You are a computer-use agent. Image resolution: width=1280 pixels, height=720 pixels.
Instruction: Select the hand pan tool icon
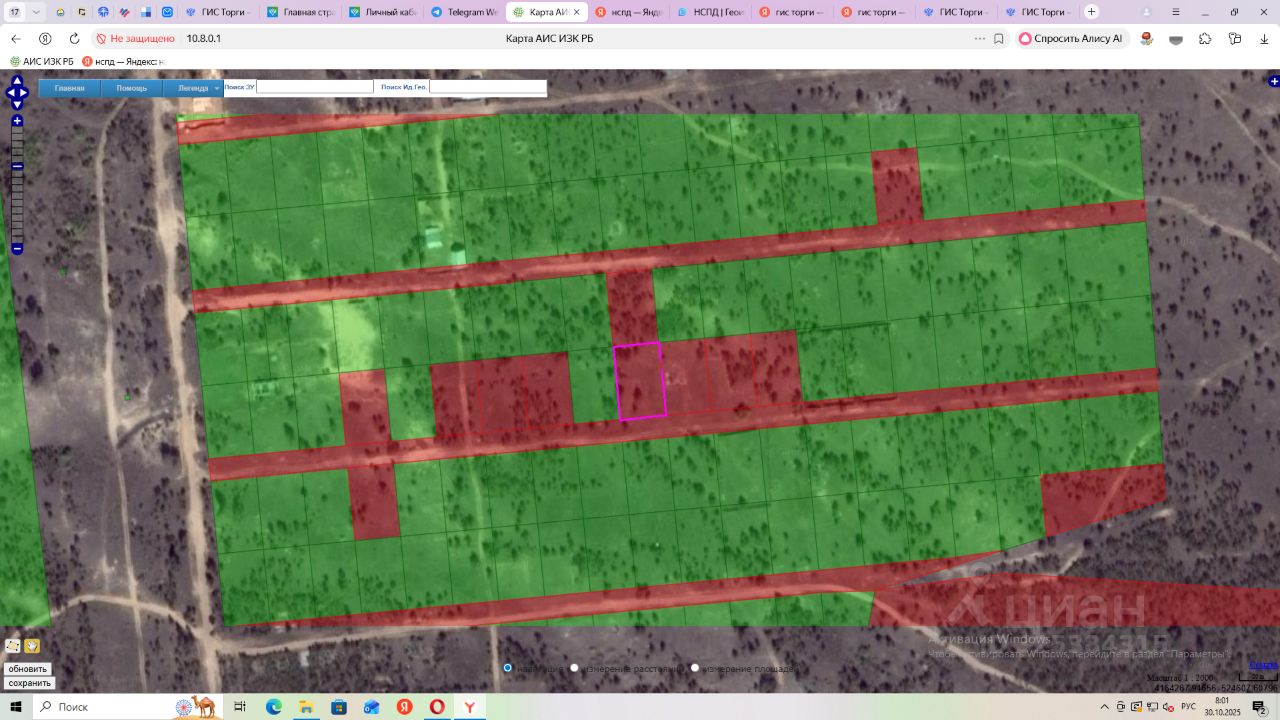[32, 646]
